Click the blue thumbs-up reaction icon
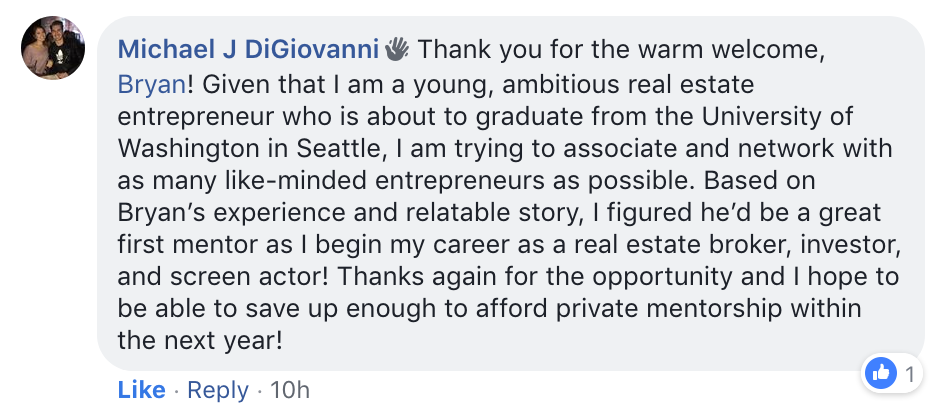Image resolution: width=942 pixels, height=416 pixels. [880, 374]
